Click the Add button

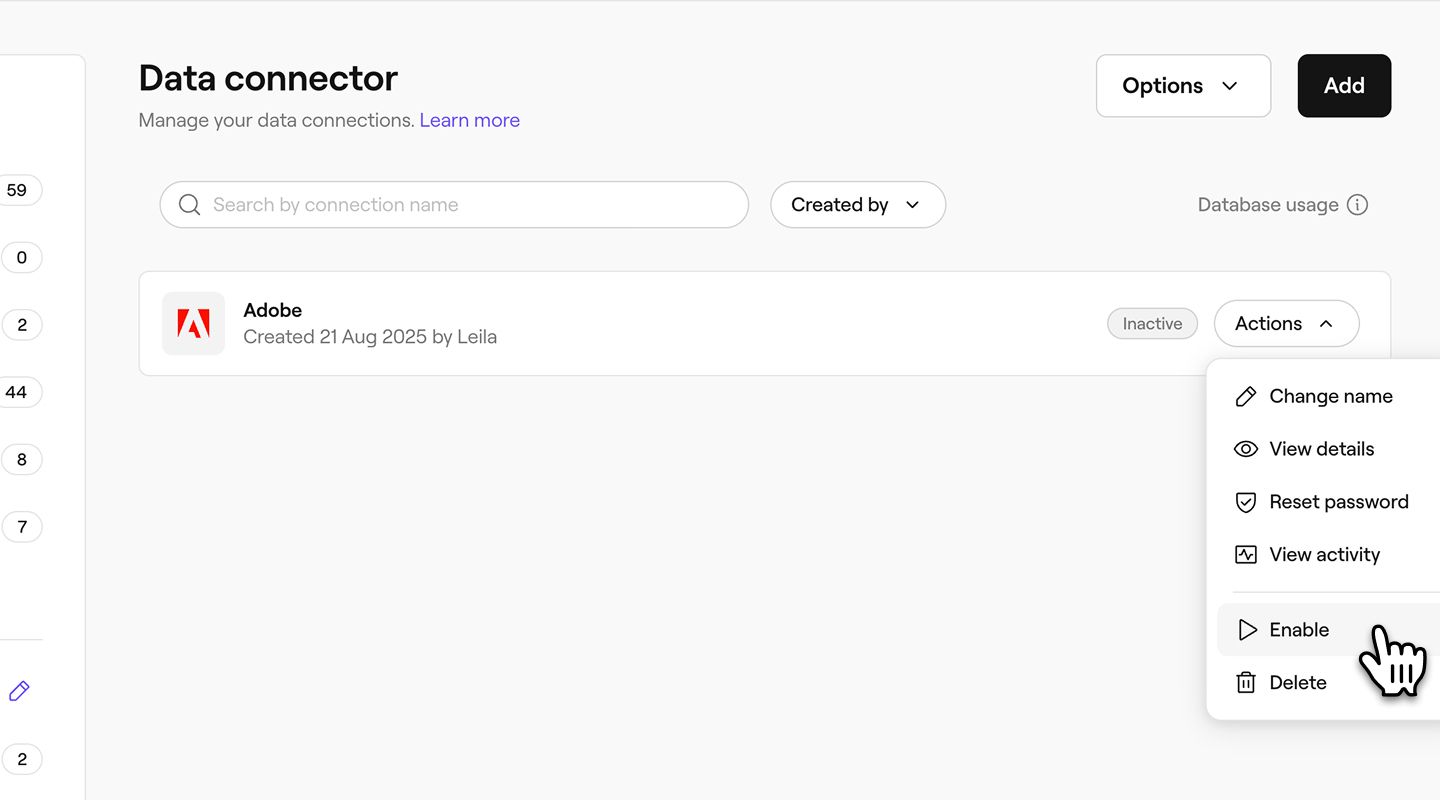1344,86
